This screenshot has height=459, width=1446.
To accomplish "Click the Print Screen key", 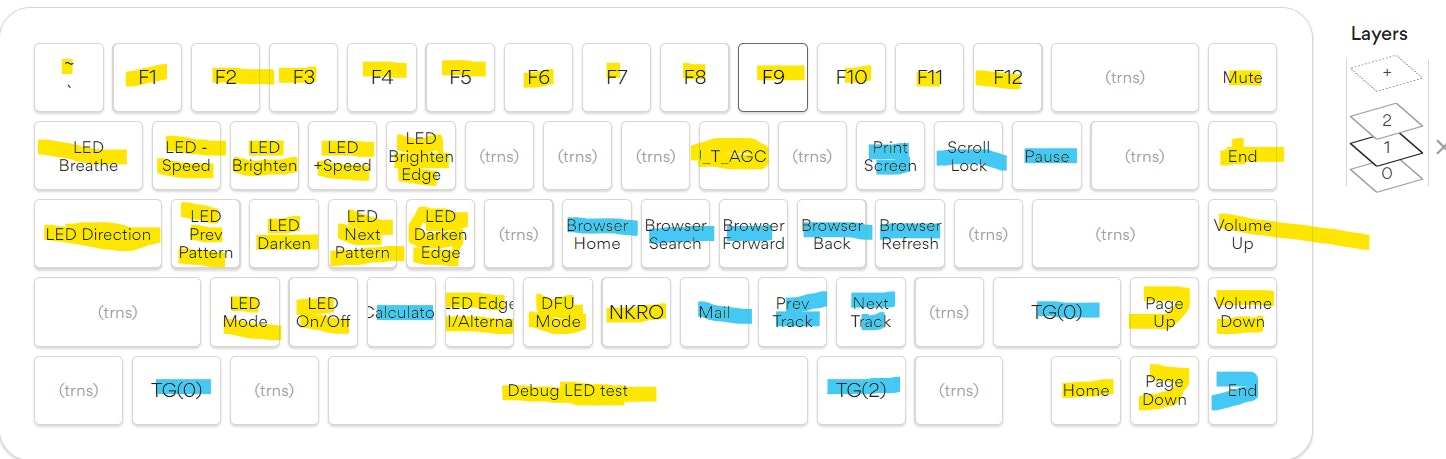I will [x=890, y=156].
